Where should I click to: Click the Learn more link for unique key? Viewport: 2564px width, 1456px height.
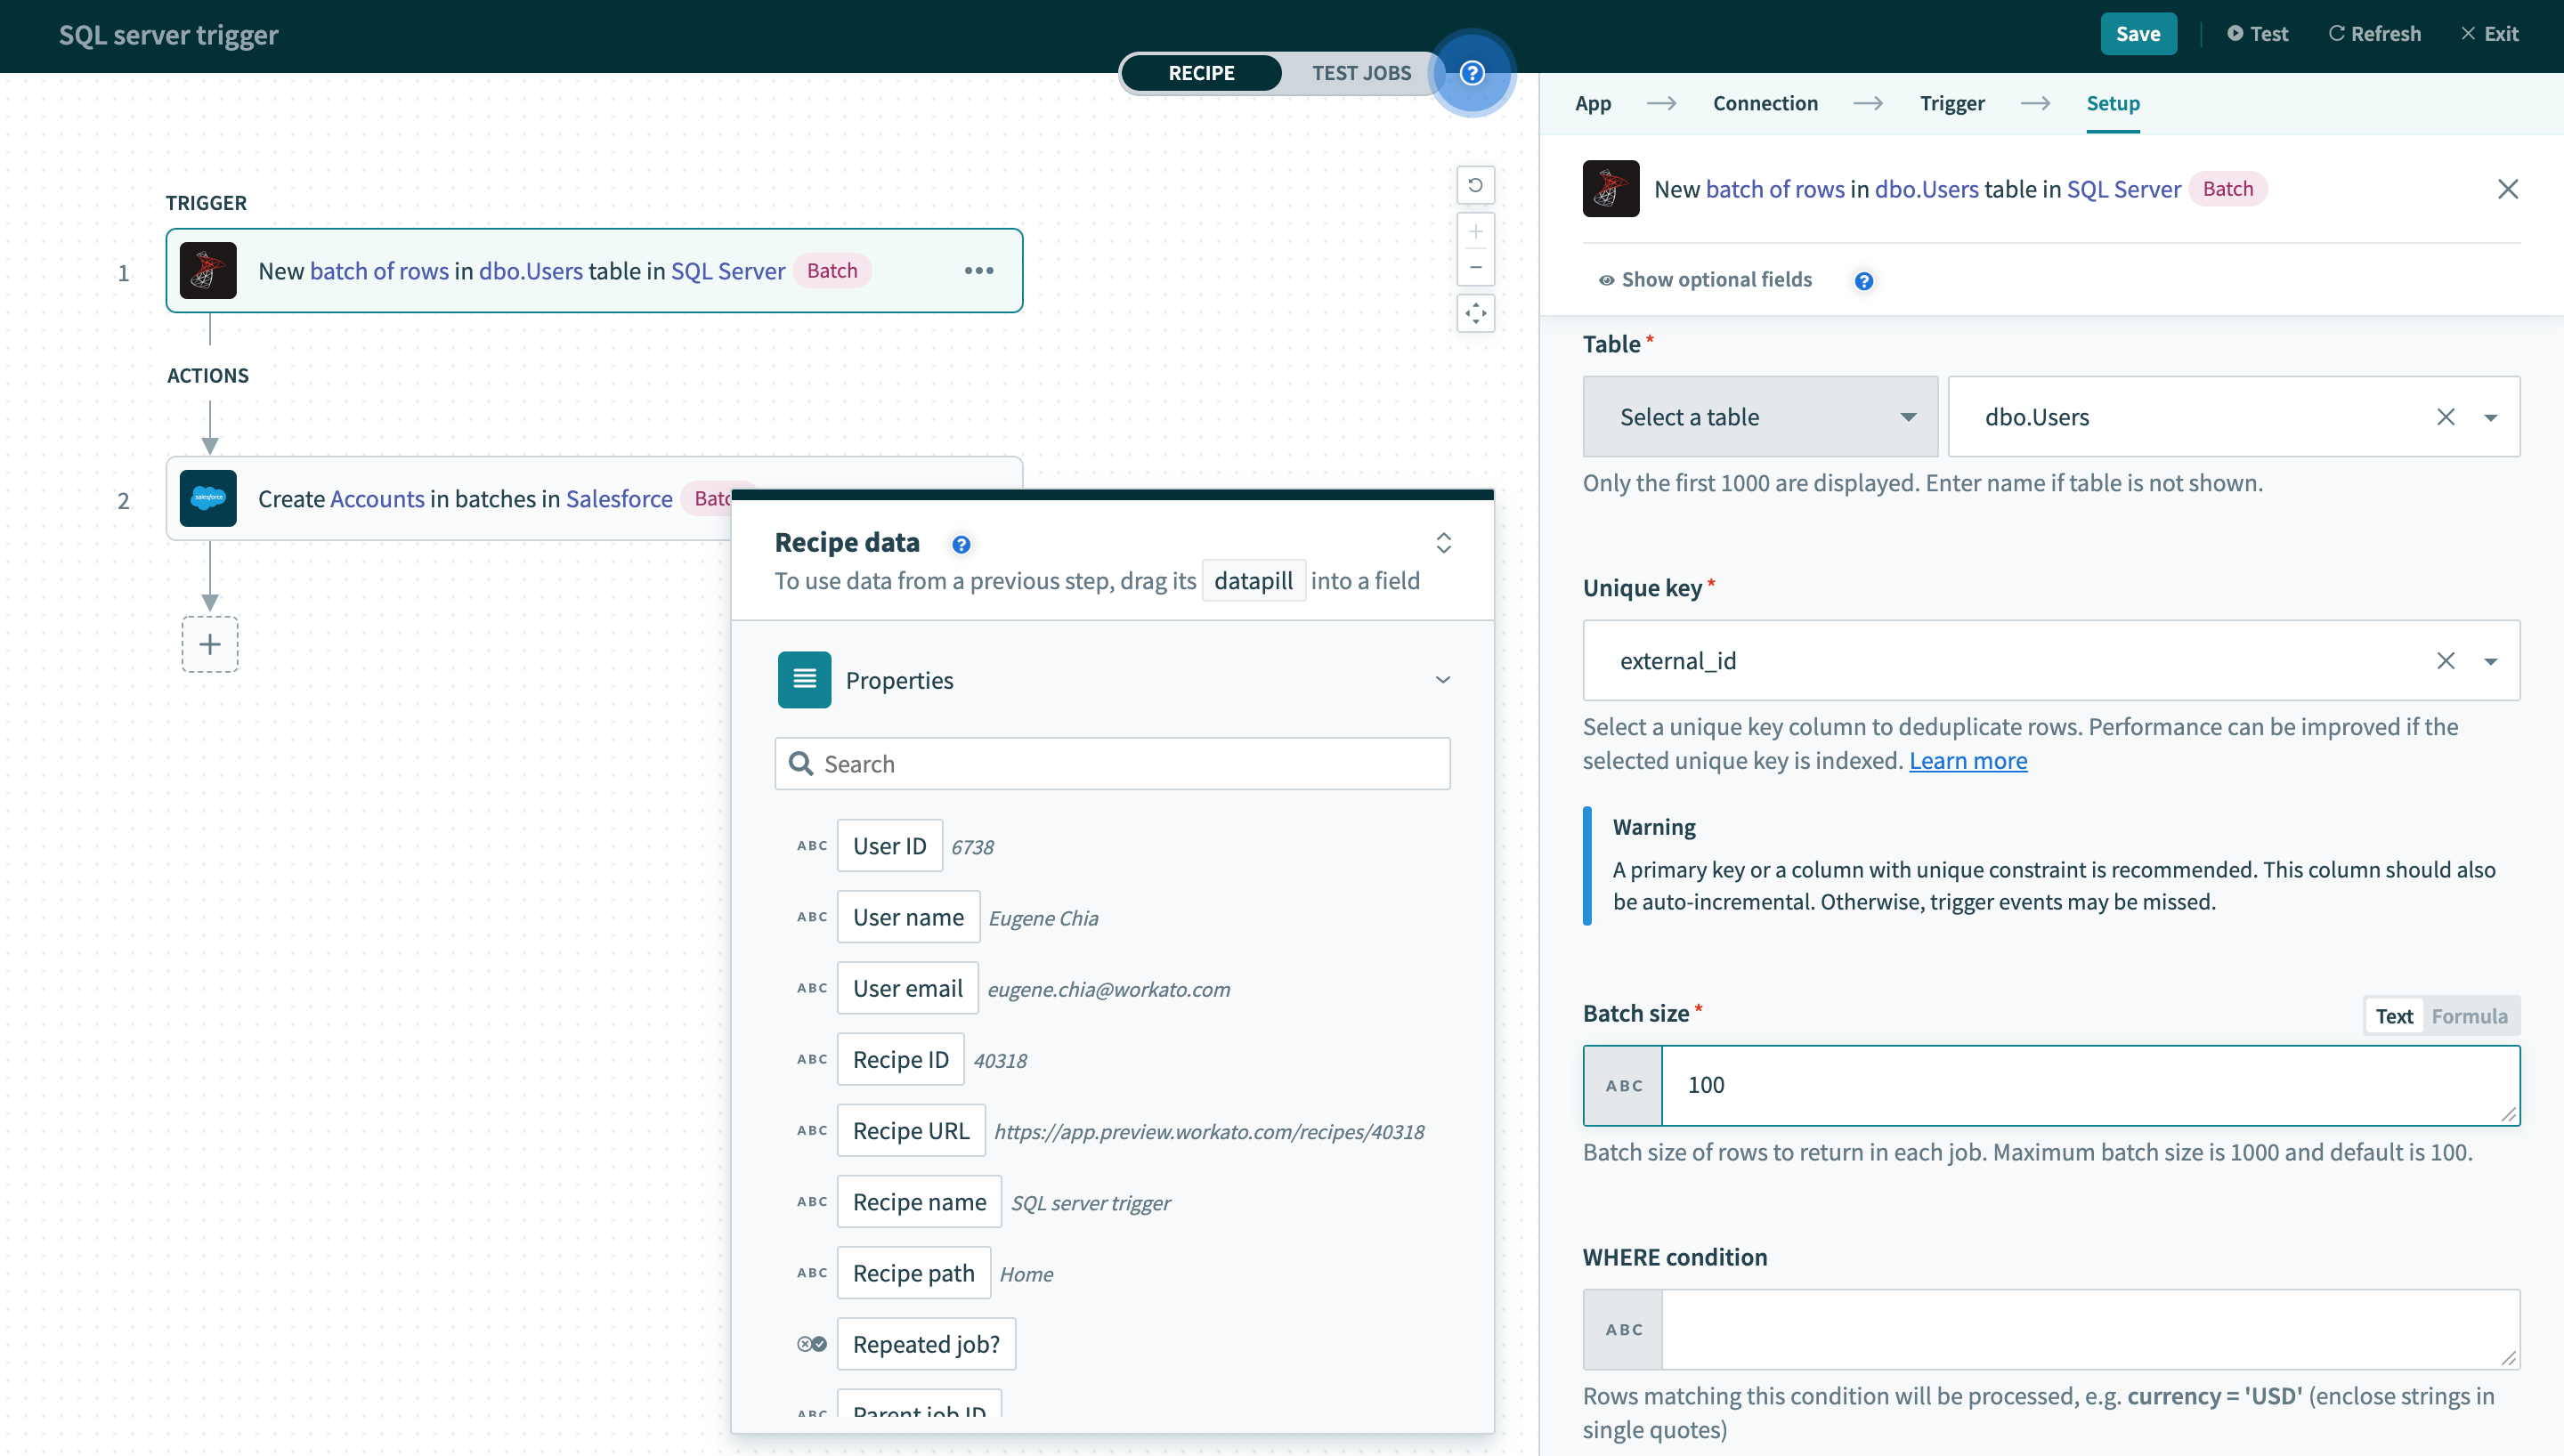pos(1968,759)
